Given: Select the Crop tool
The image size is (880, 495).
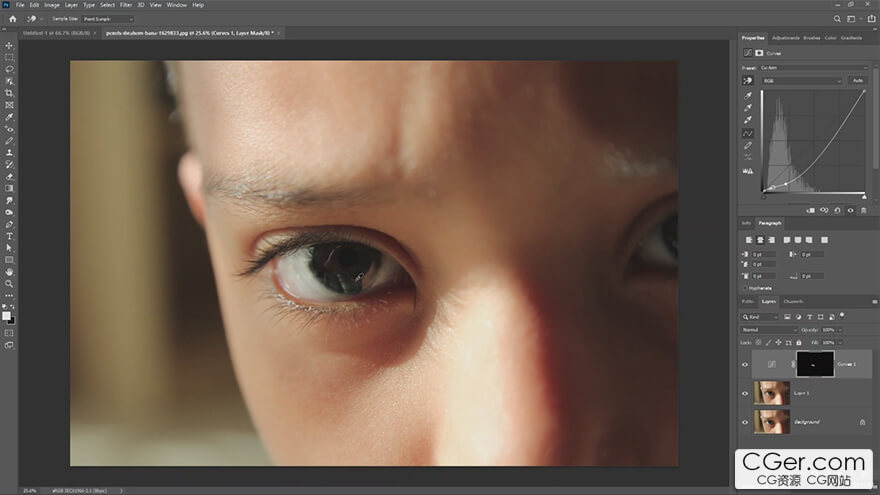Looking at the screenshot, I should point(9,93).
